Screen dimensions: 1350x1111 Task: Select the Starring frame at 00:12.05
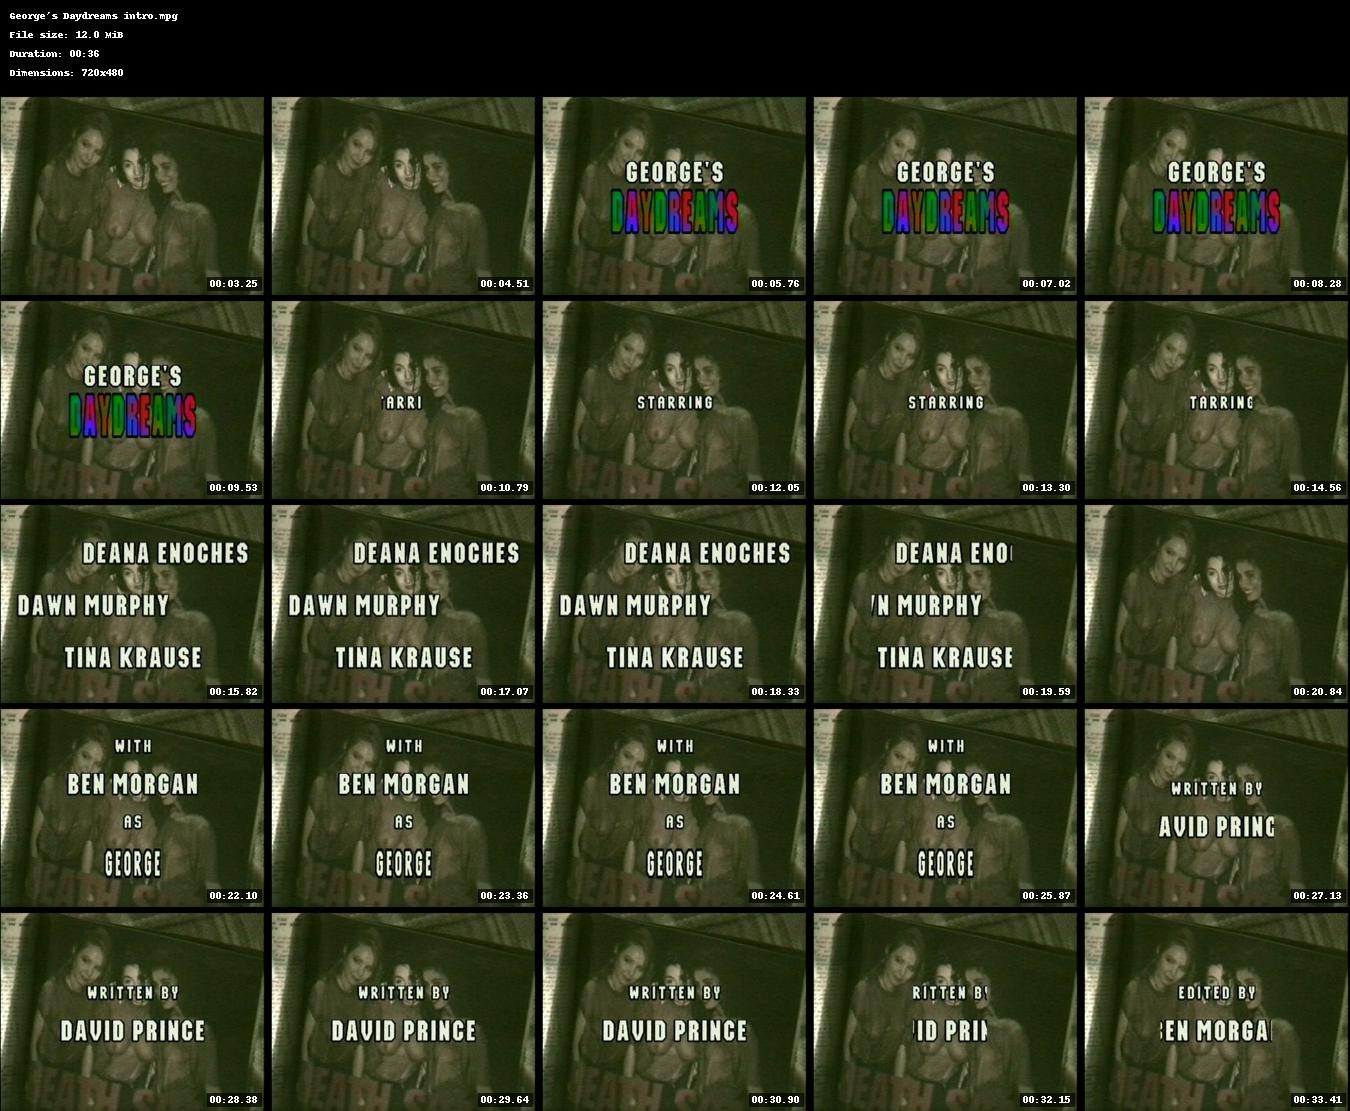pyautogui.click(x=674, y=400)
